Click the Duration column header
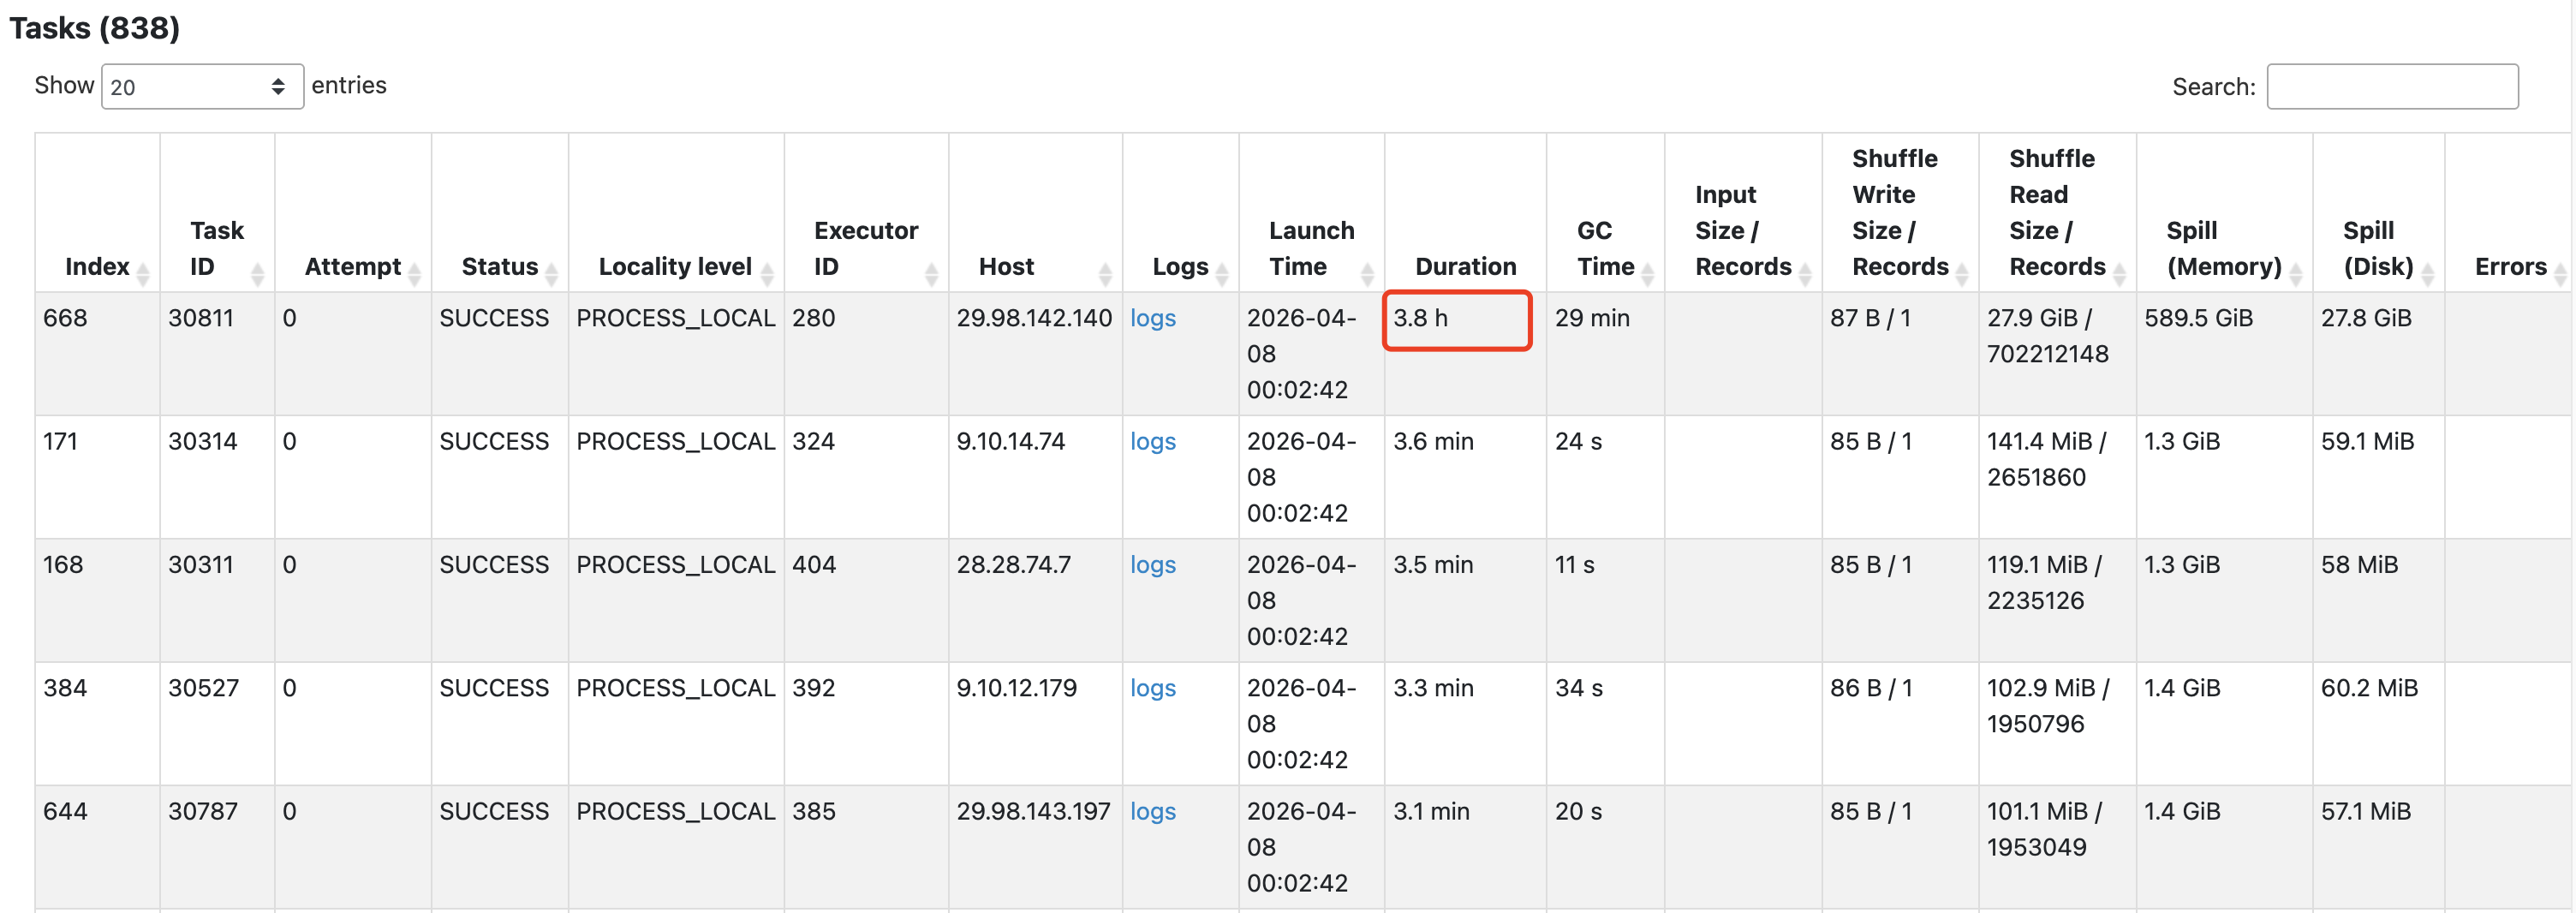This screenshot has width=2576, height=913. 1465,266
